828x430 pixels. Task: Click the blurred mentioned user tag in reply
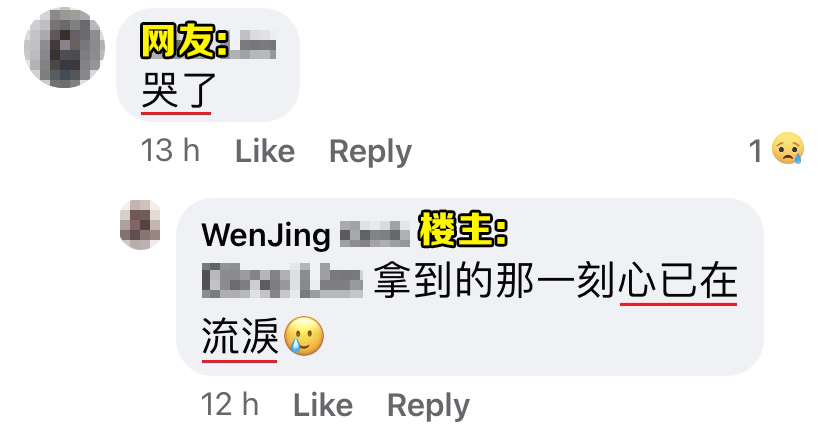pyautogui.click(x=282, y=281)
